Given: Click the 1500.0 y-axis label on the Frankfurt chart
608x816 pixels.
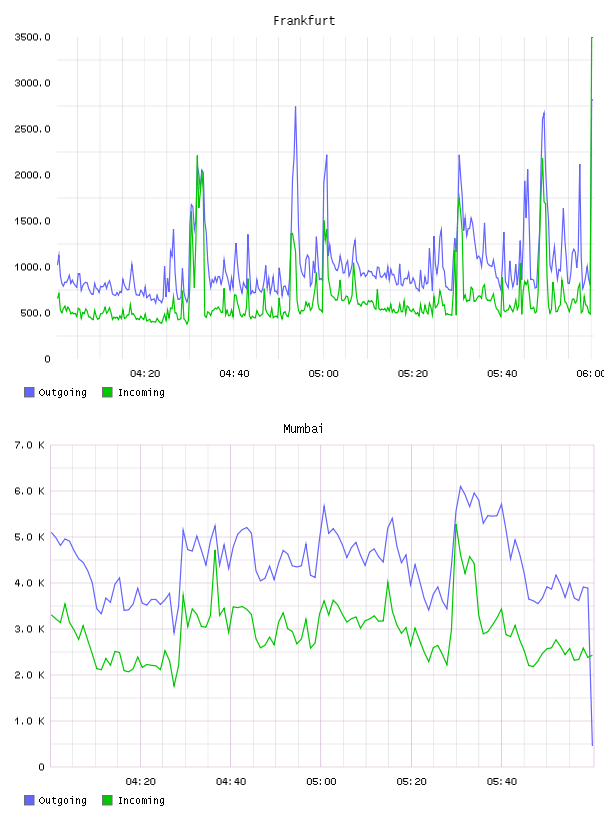Looking at the screenshot, I should pos(32,221).
